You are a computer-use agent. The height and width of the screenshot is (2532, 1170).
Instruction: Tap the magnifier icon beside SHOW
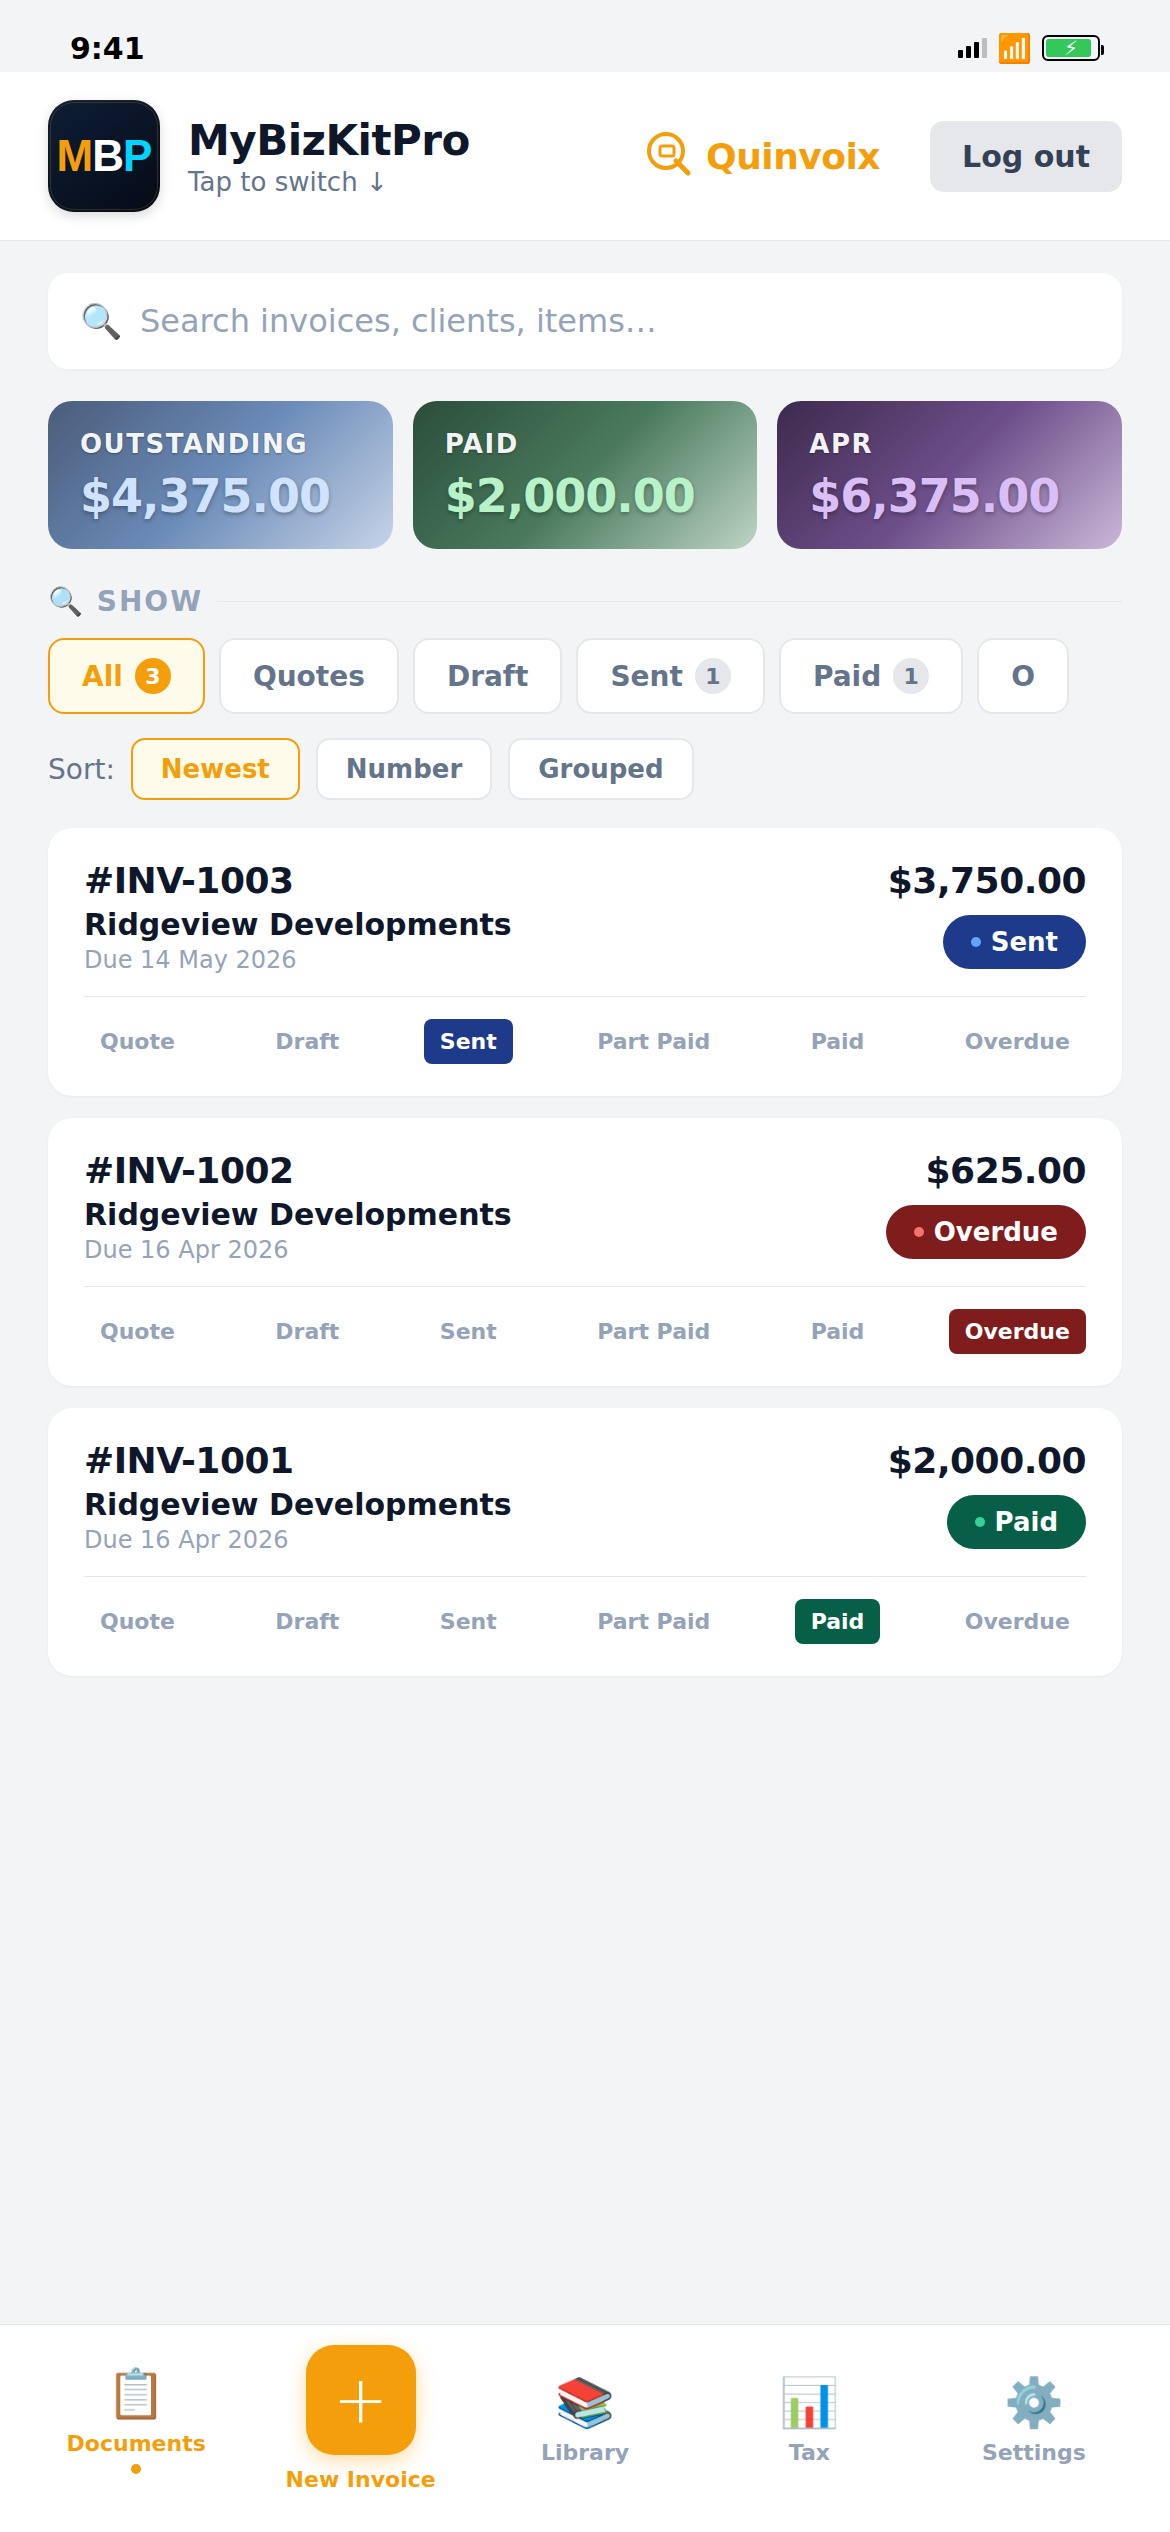tap(65, 601)
